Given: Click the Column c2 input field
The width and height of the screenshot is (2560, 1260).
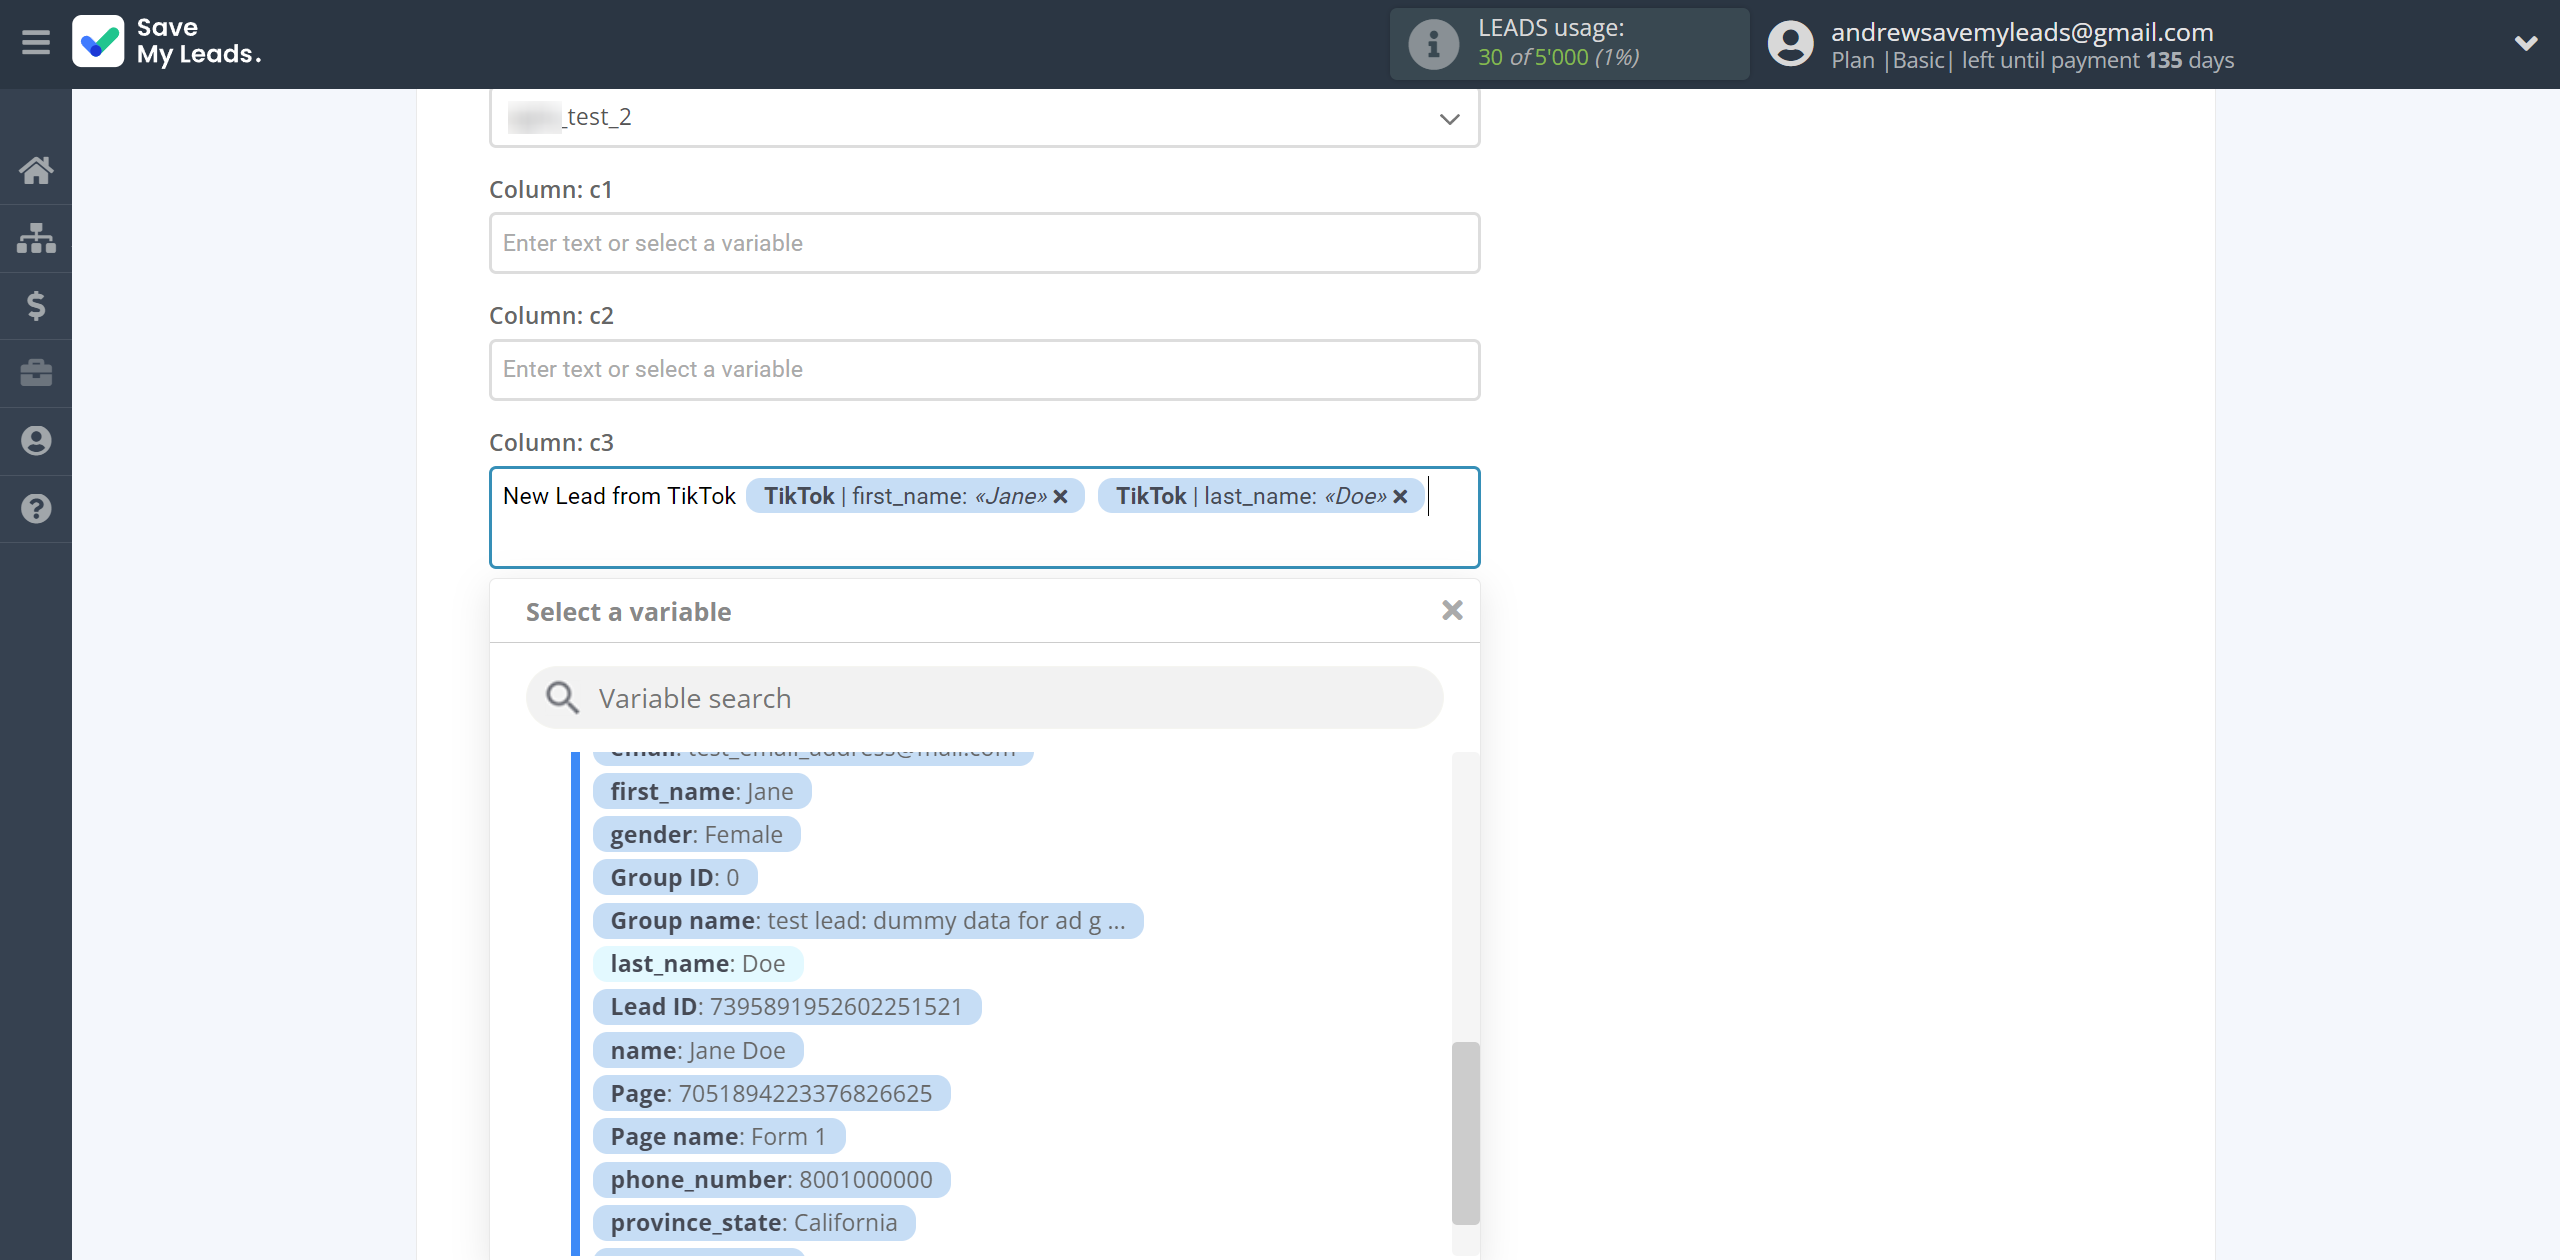Looking at the screenshot, I should 984,369.
